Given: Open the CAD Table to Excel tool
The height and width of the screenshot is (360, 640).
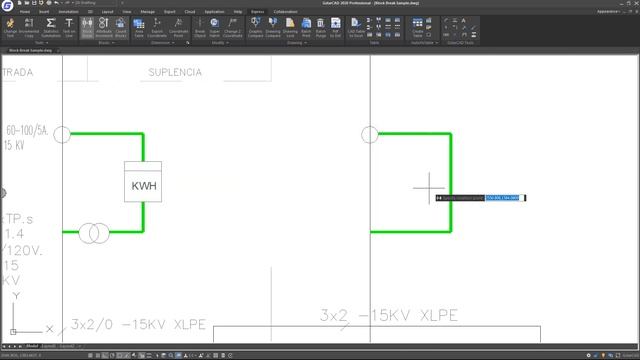Looking at the screenshot, I should (356, 28).
